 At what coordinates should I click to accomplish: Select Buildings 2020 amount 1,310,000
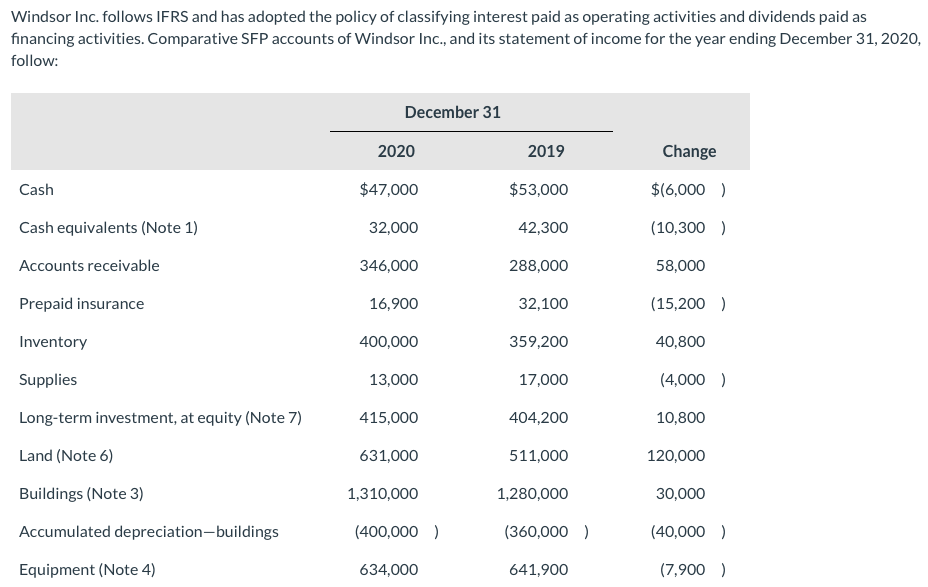[x=382, y=494]
